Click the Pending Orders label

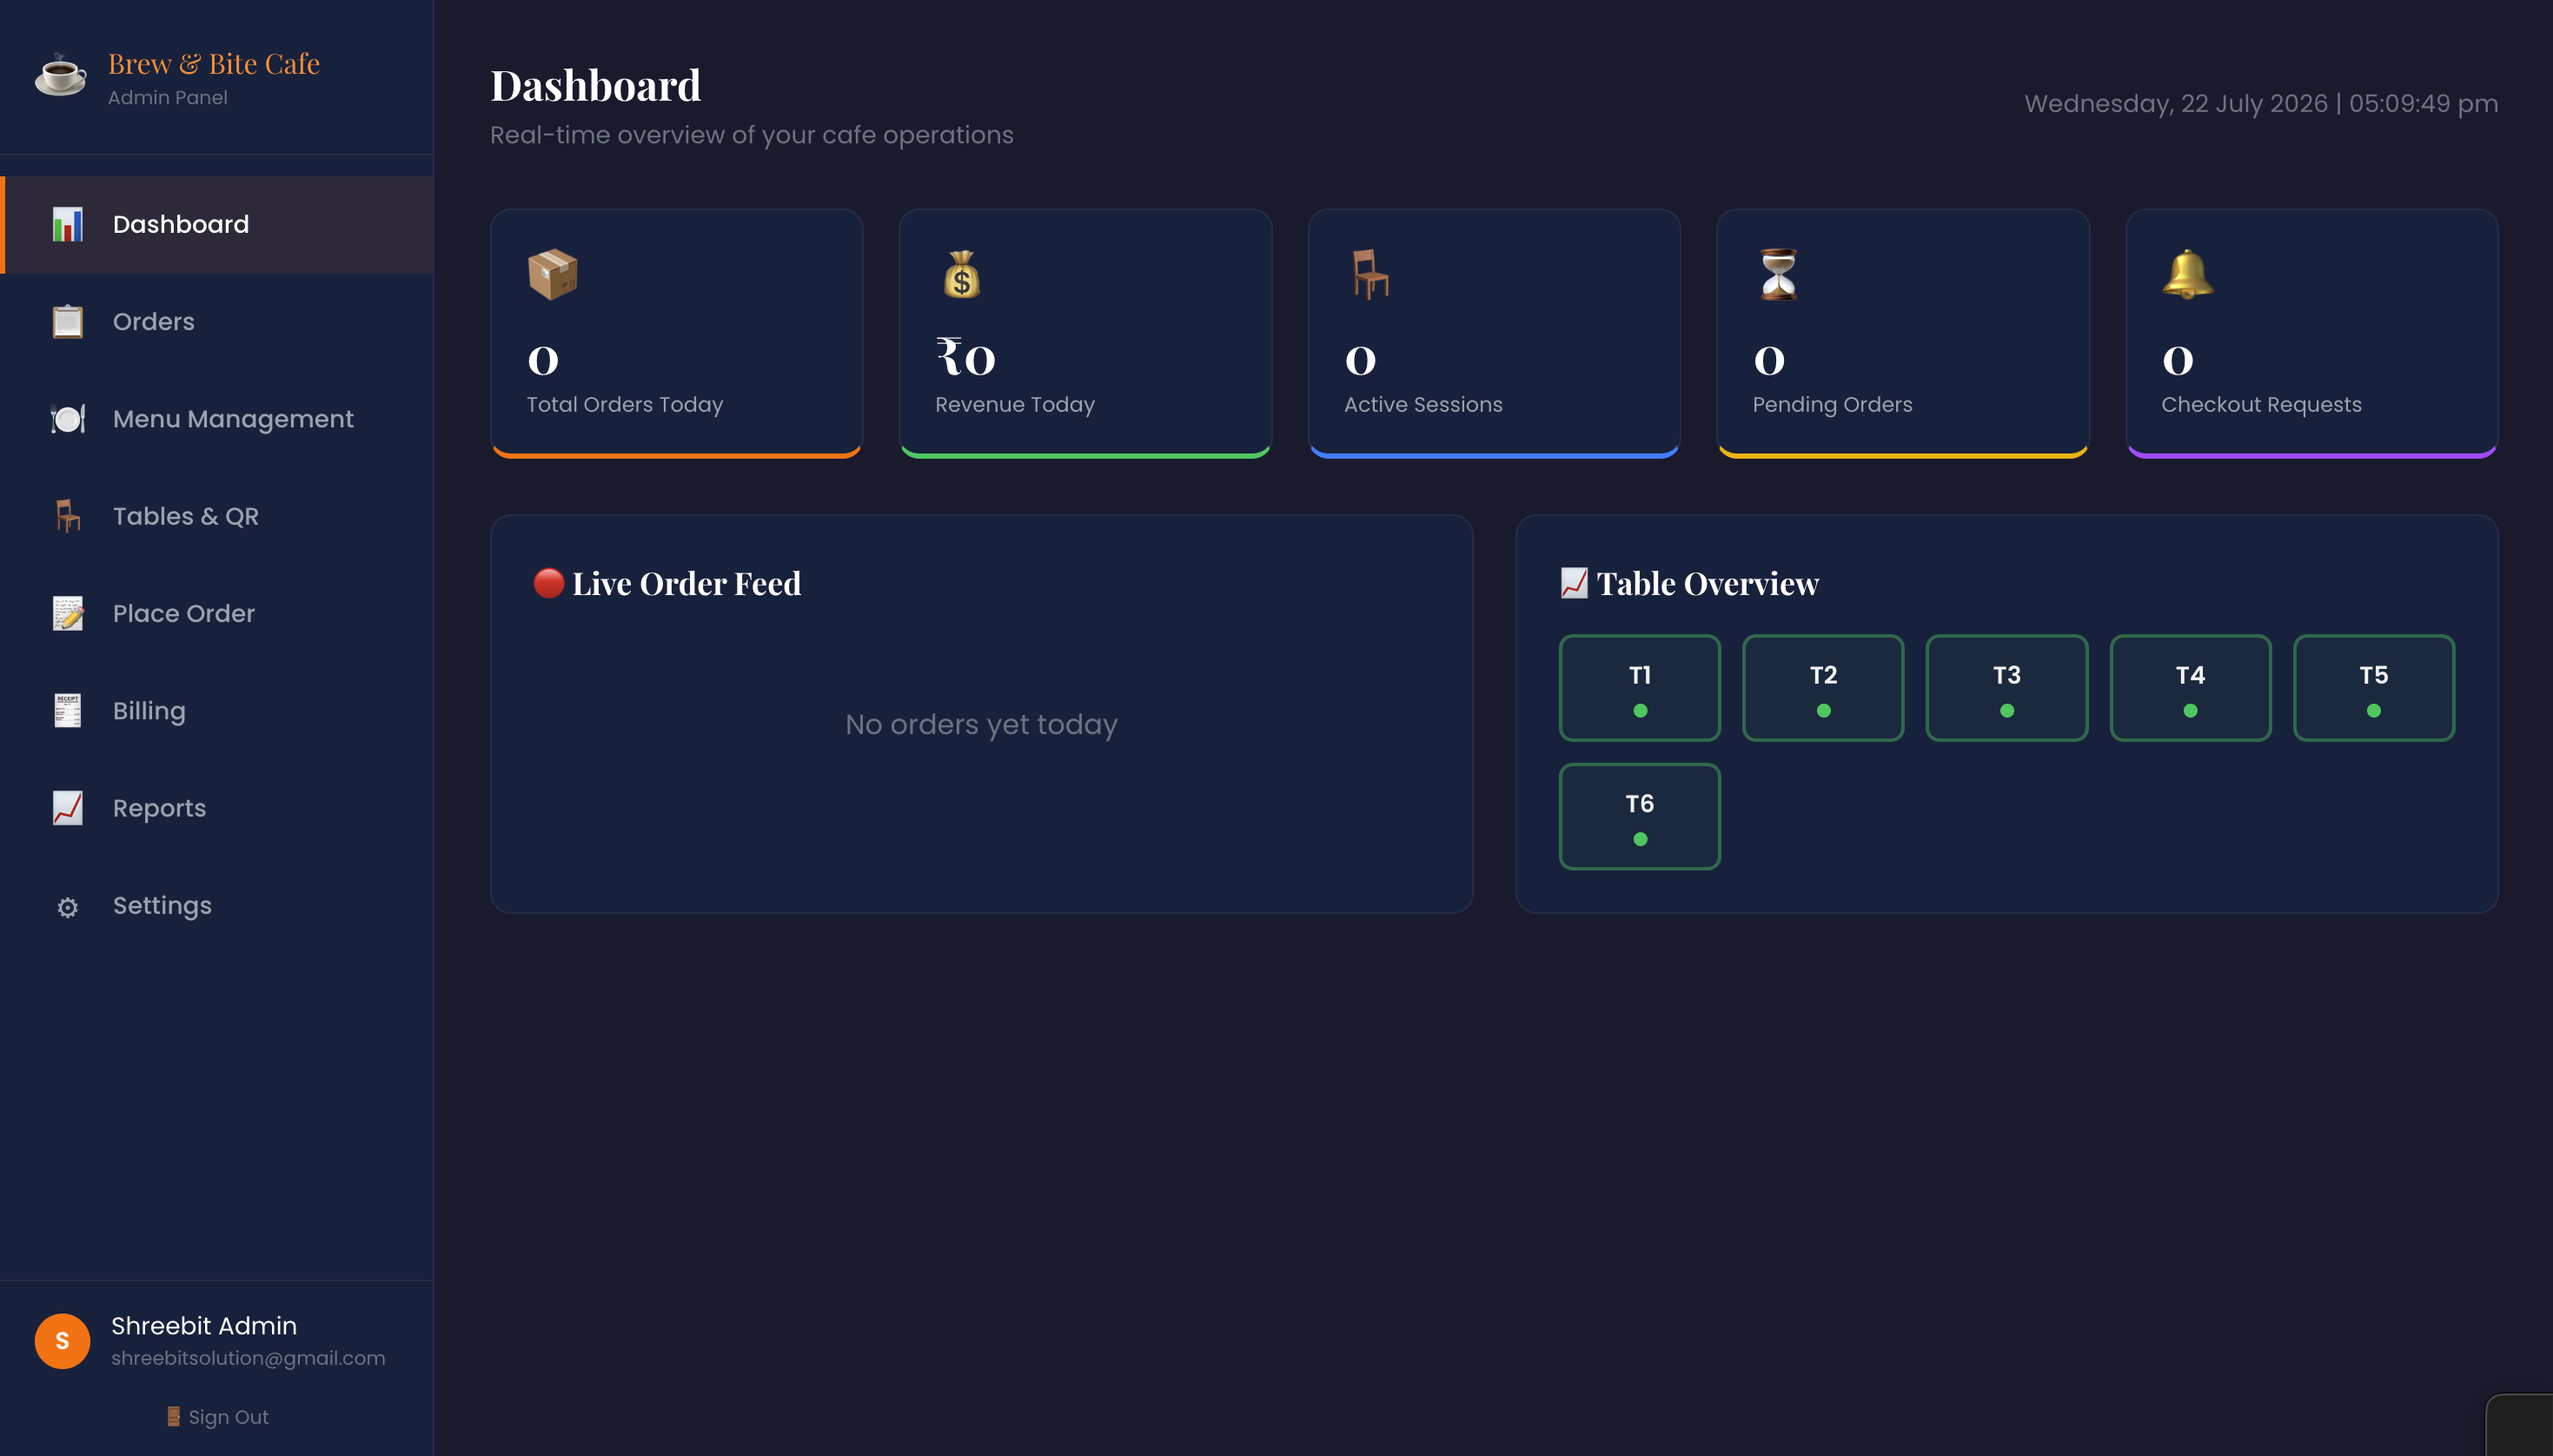click(x=1832, y=404)
